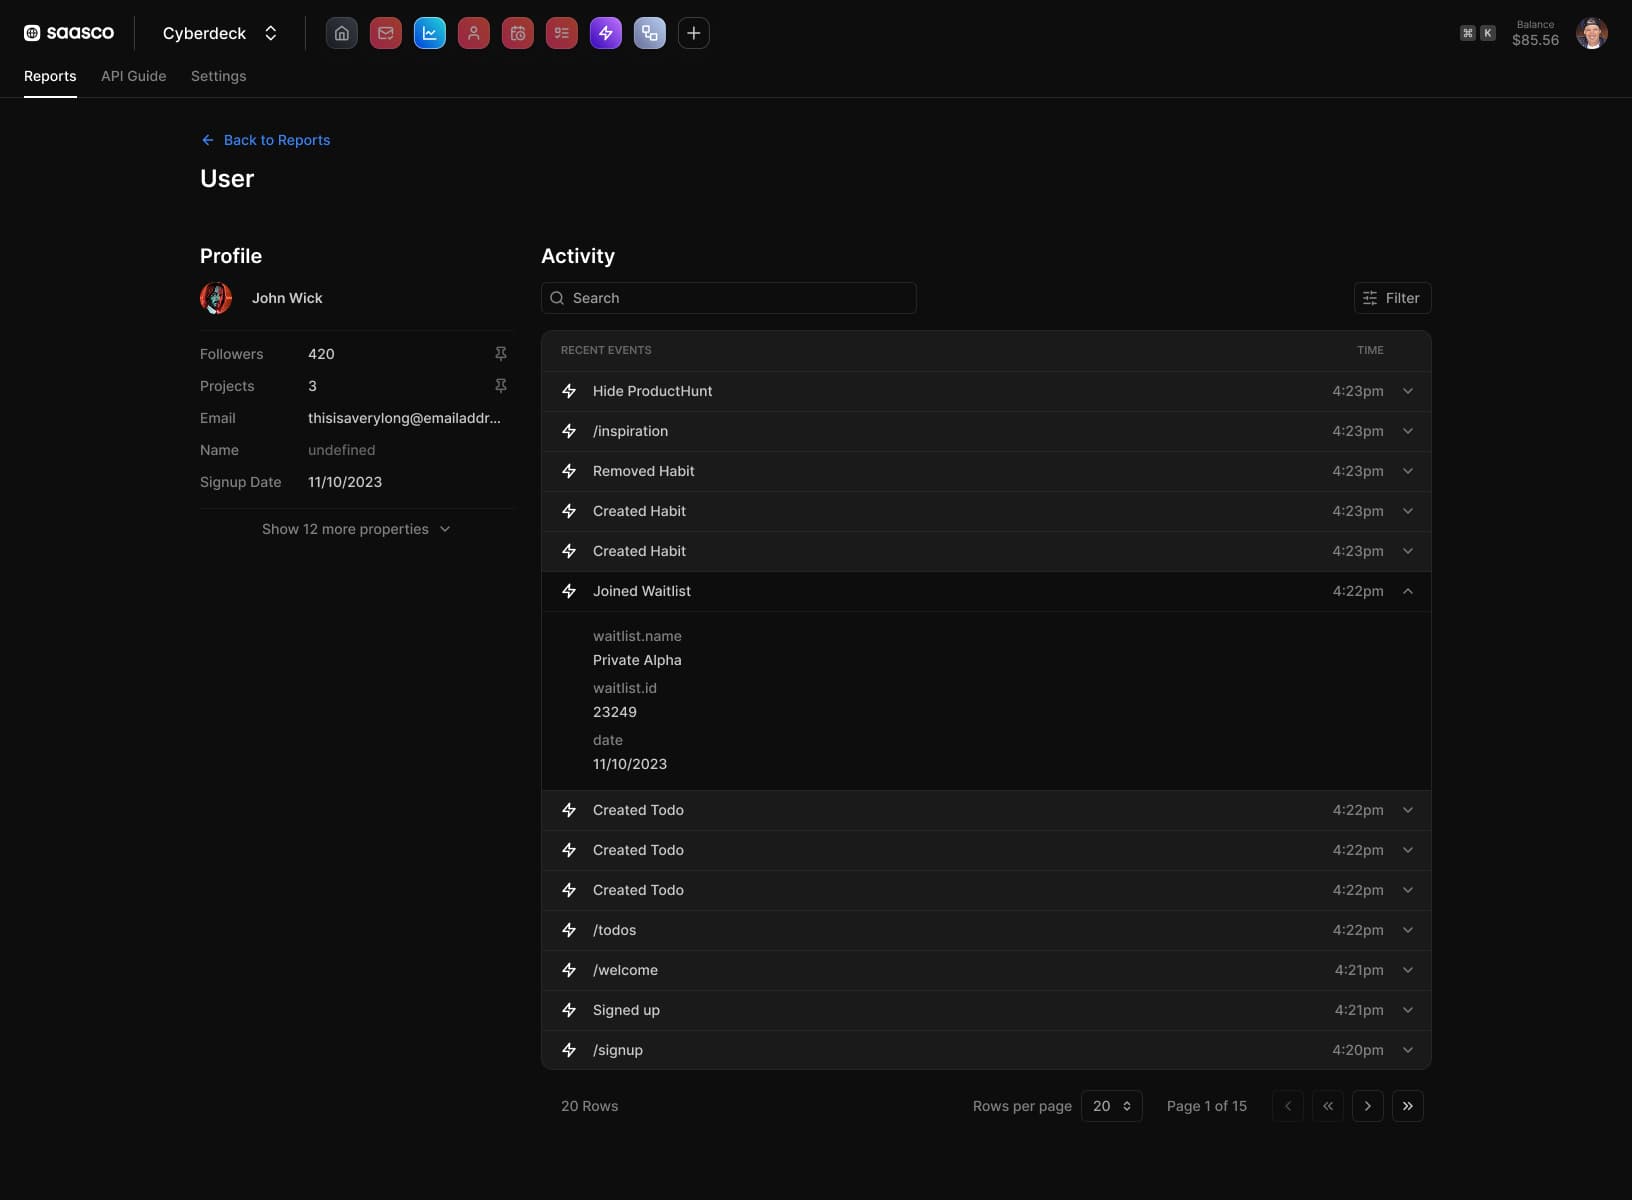The image size is (1632, 1200).
Task: Open the red mail app icon
Action: point(385,33)
